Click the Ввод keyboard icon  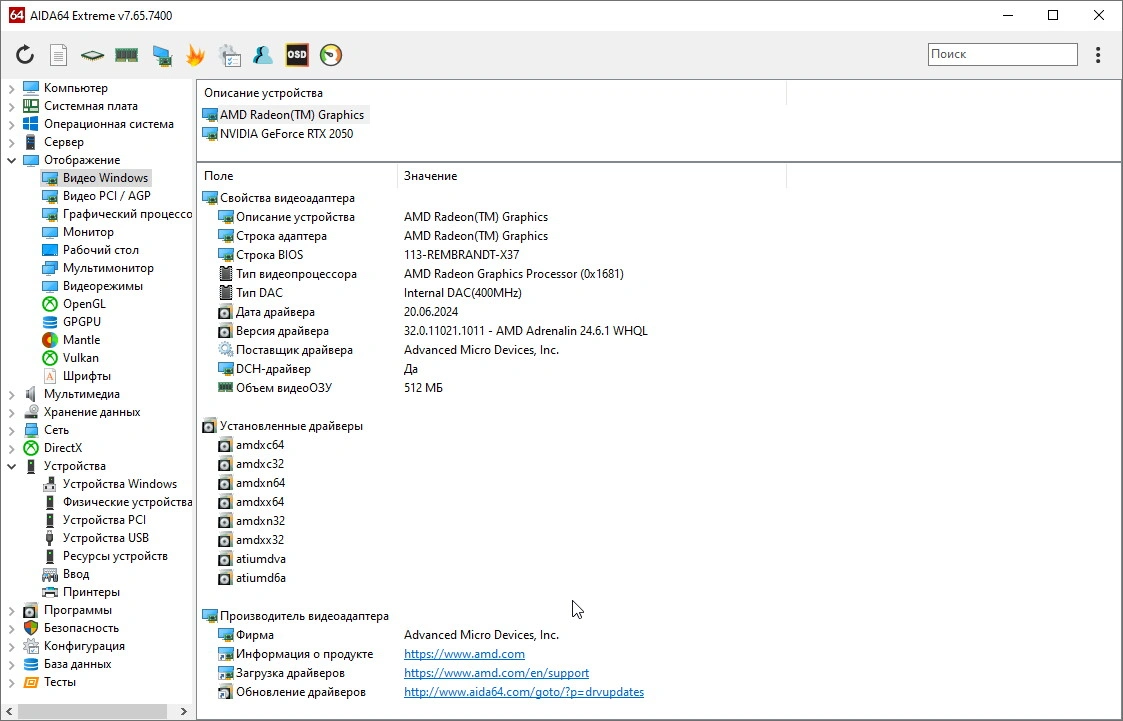pos(50,574)
